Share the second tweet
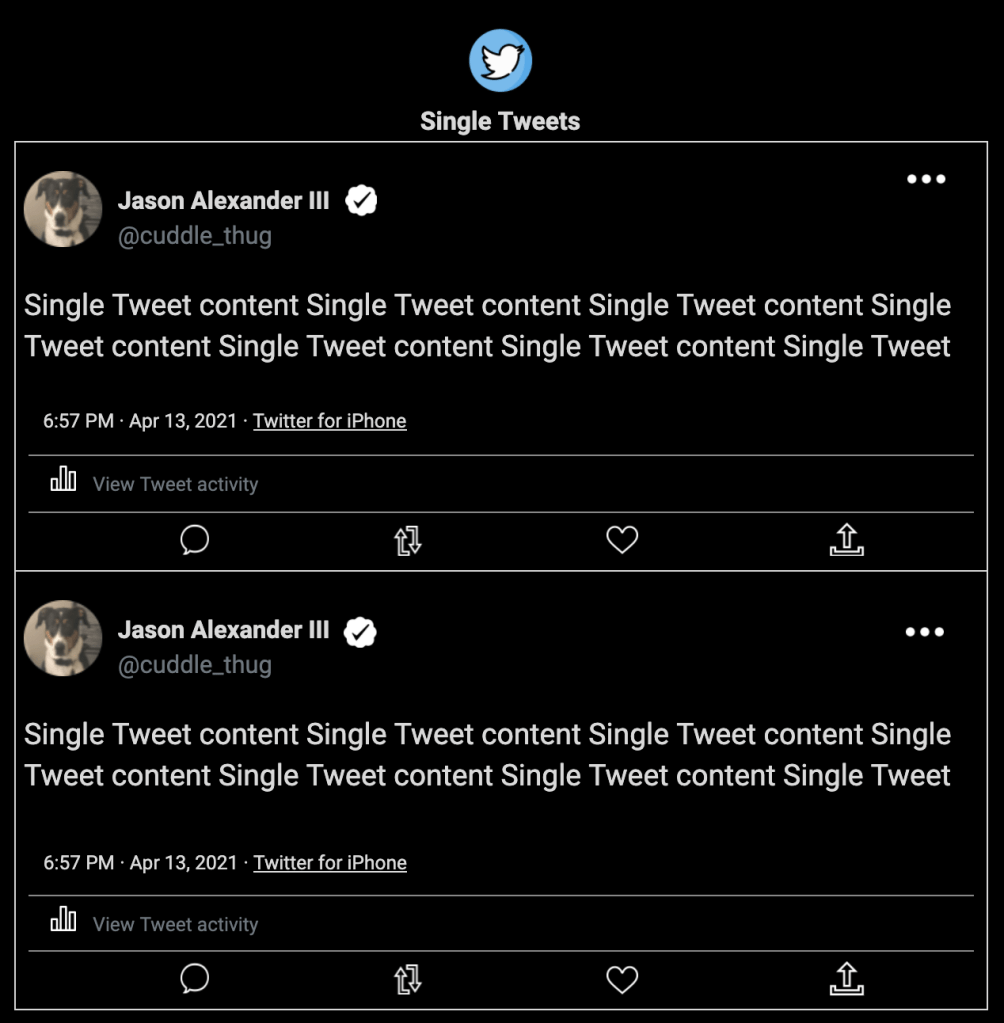 (x=846, y=978)
